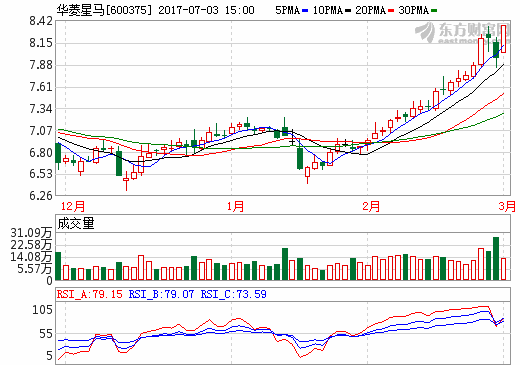Click the 31.09万 volume axis label

[x=32, y=233]
